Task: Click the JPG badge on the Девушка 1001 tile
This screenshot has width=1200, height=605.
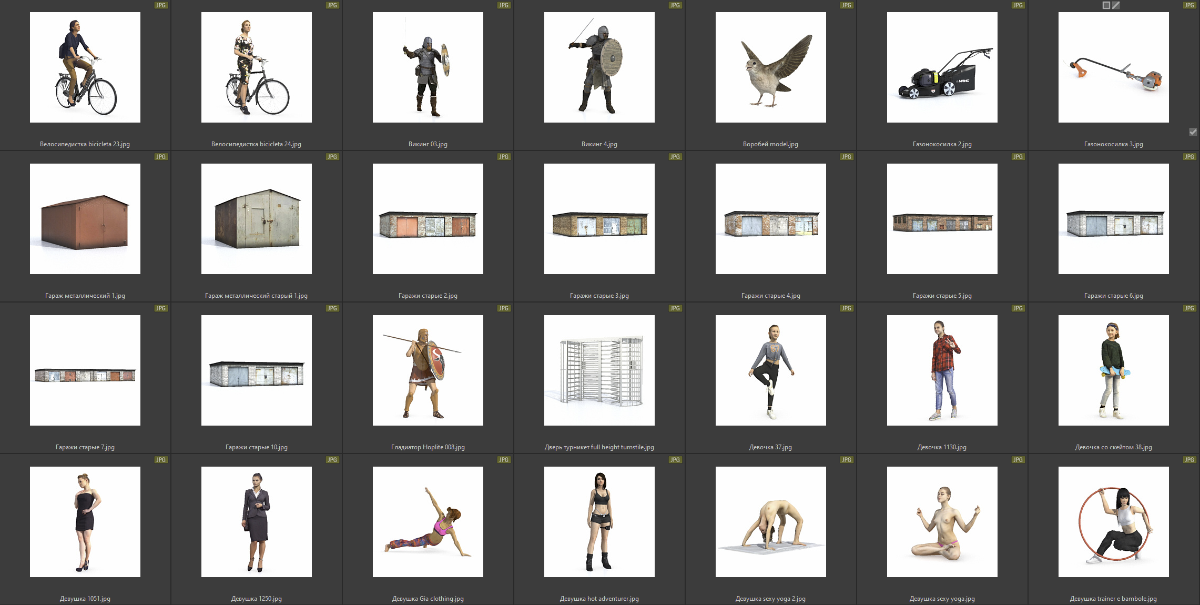Action: [161, 459]
